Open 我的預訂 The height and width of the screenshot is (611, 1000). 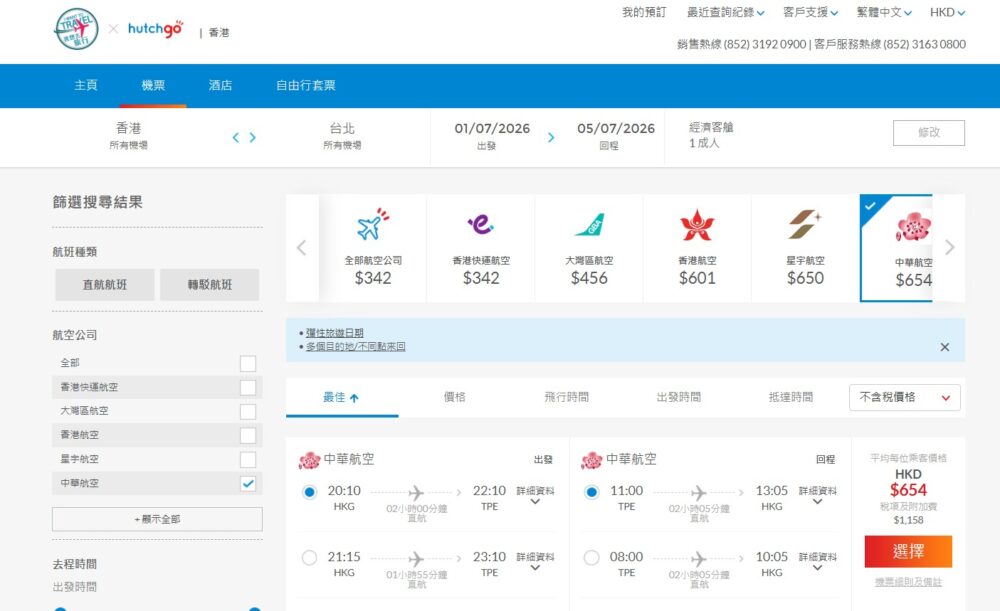[644, 12]
